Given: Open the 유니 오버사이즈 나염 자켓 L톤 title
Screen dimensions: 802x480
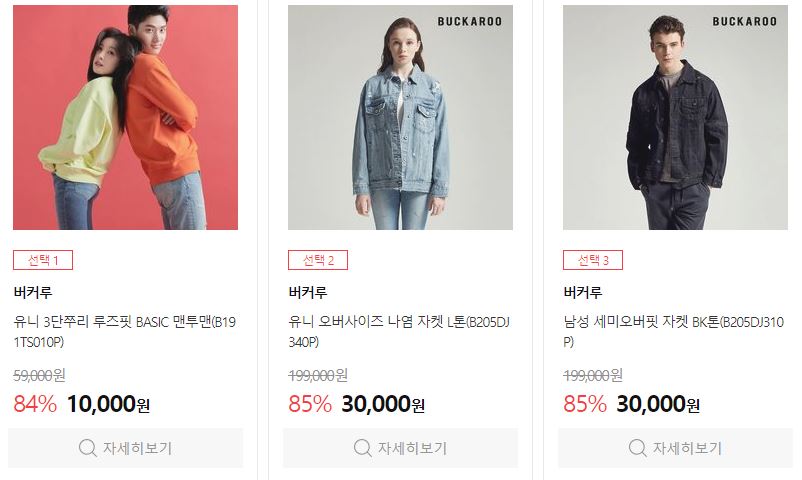Looking at the screenshot, I should click(399, 332).
